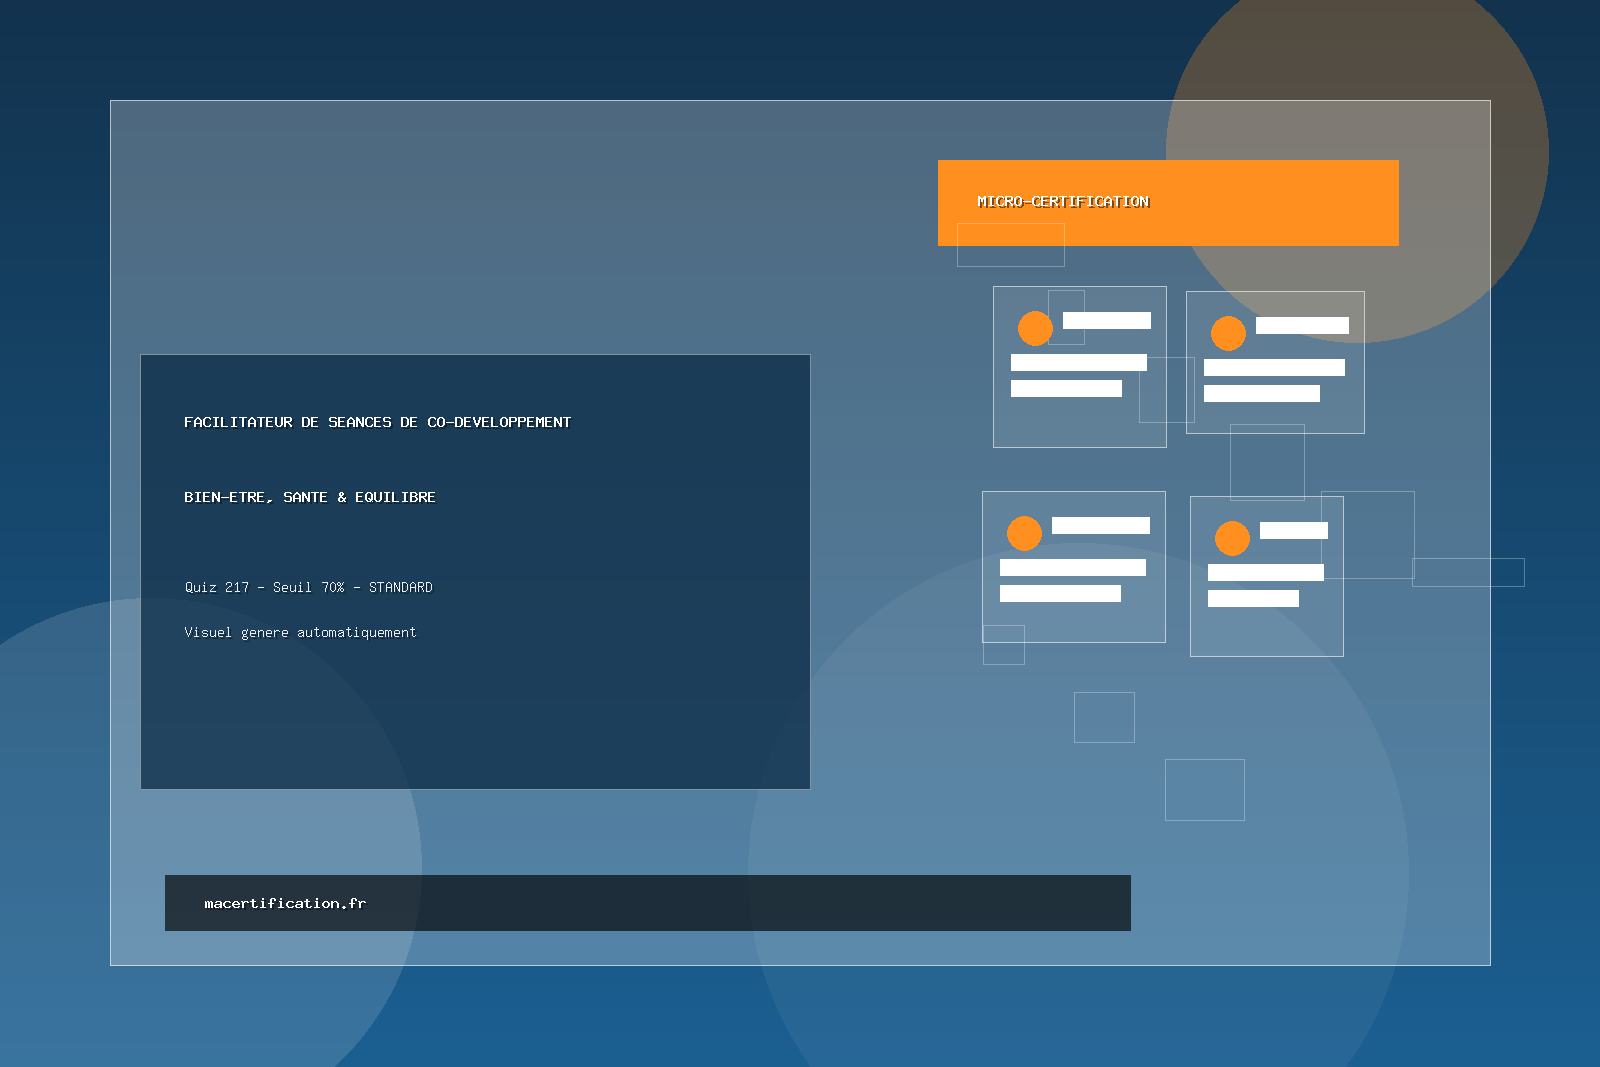
Task: Click the middle white line in bottom-right card
Action: point(1265,572)
